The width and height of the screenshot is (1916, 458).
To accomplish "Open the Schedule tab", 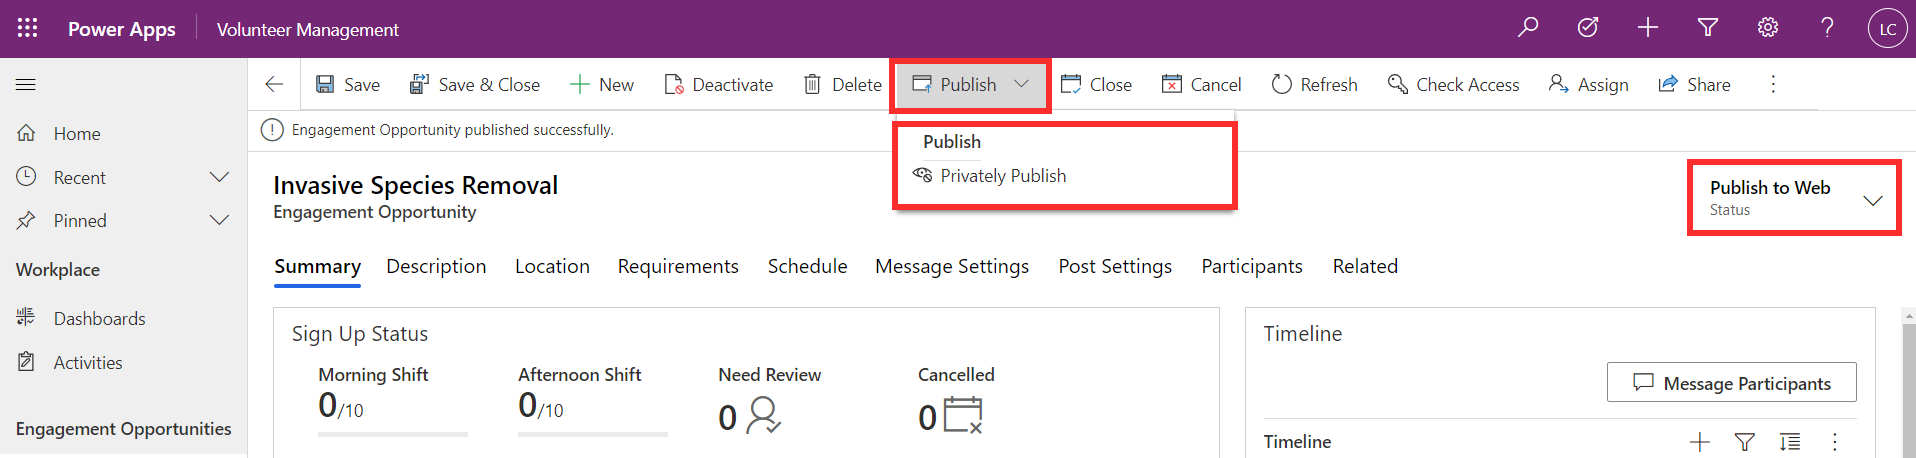I will click(x=807, y=267).
